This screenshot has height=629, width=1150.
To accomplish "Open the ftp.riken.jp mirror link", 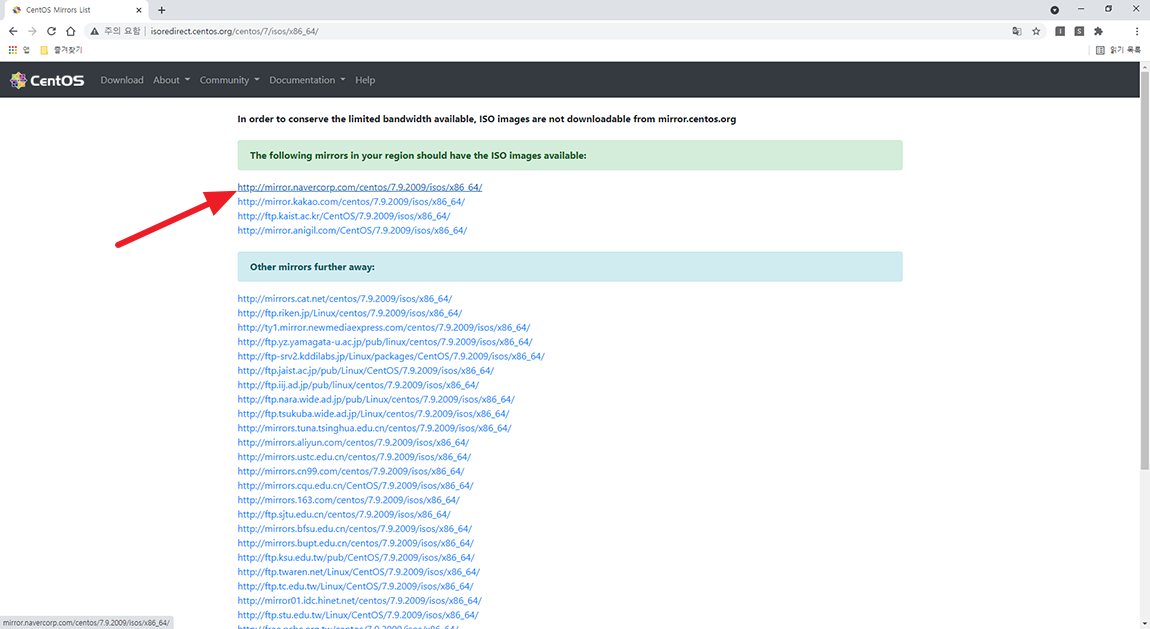I will (x=350, y=313).
